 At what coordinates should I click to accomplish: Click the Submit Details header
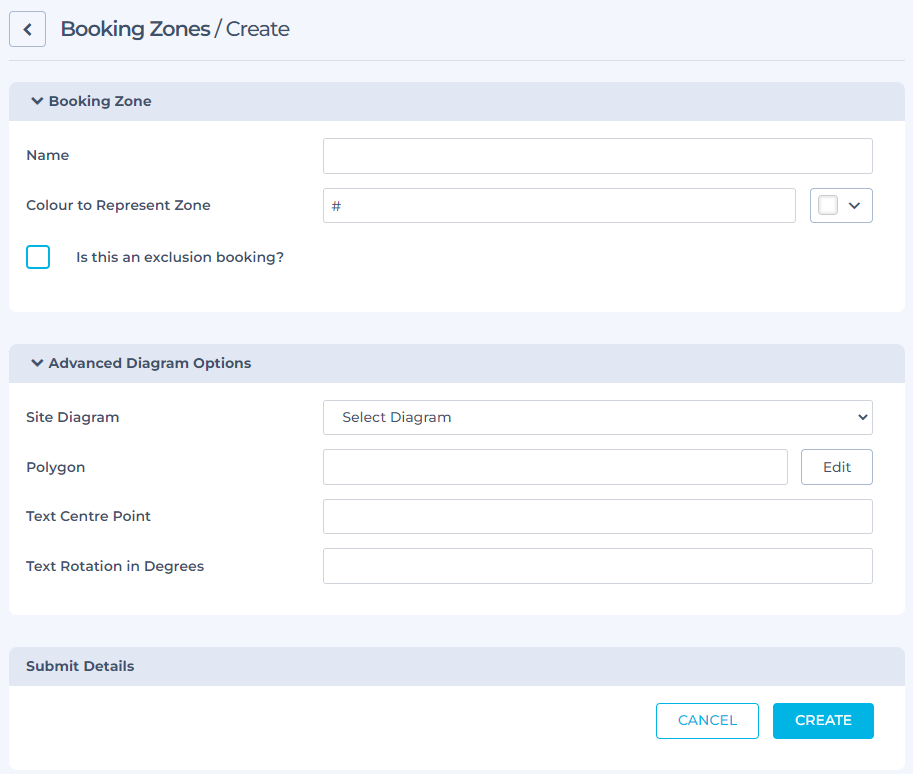click(80, 666)
